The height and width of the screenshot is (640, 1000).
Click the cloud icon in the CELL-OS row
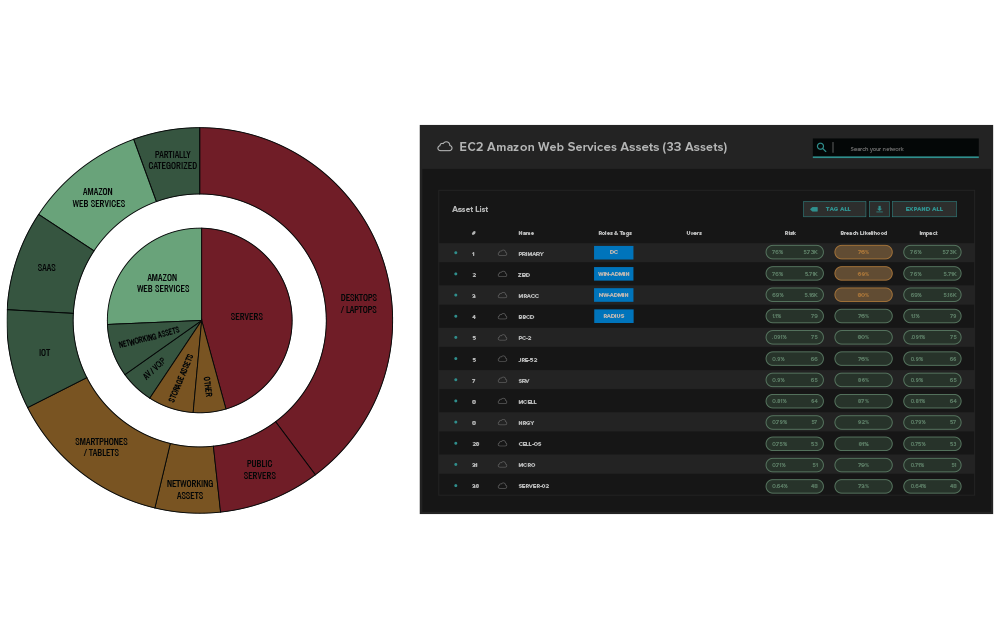pos(503,443)
